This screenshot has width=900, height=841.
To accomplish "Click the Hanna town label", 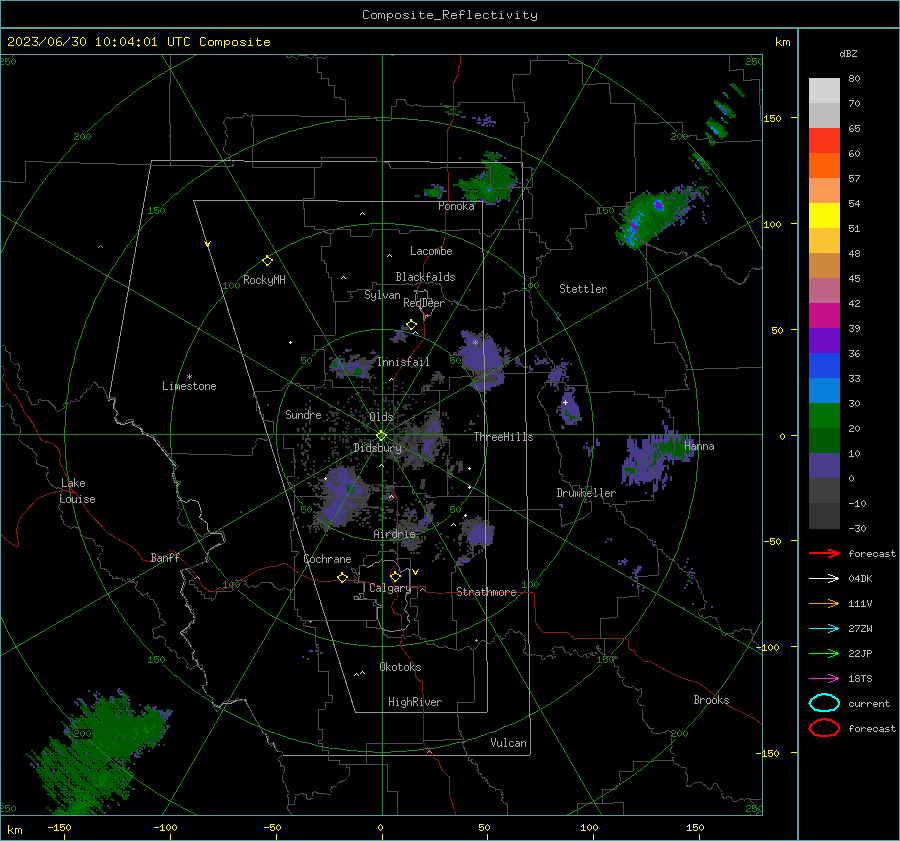I will (x=699, y=446).
